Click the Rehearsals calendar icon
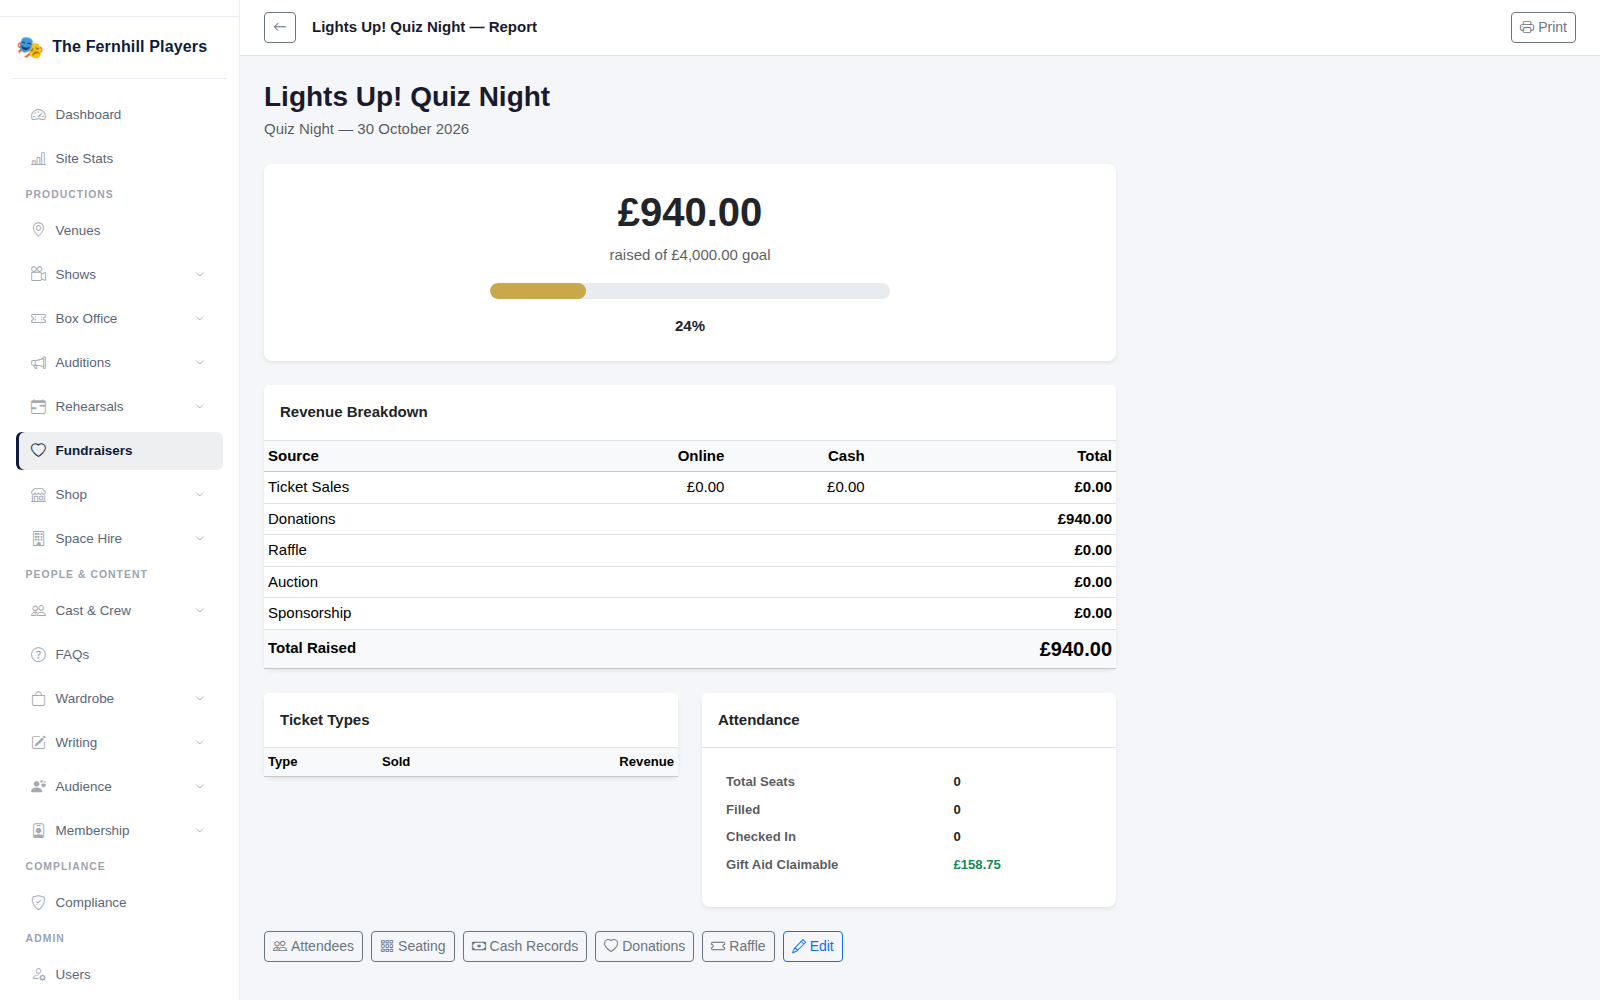1600x1000 pixels. pos(38,407)
